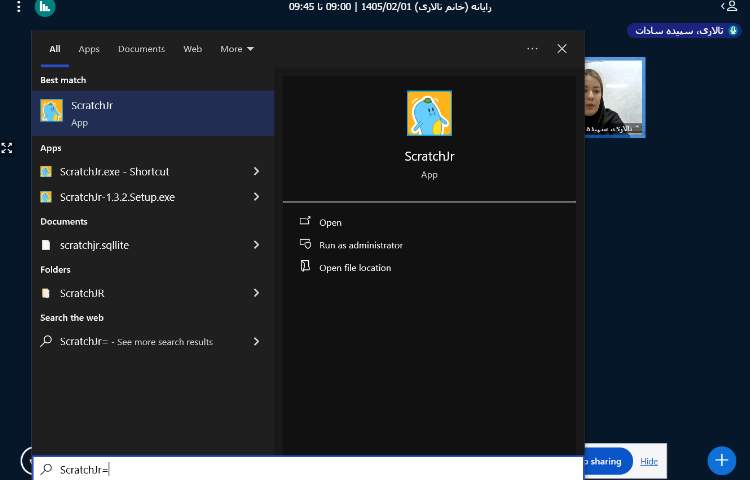The width and height of the screenshot is (750, 480).
Task: Click the Open file location icon
Action: click(x=305, y=266)
